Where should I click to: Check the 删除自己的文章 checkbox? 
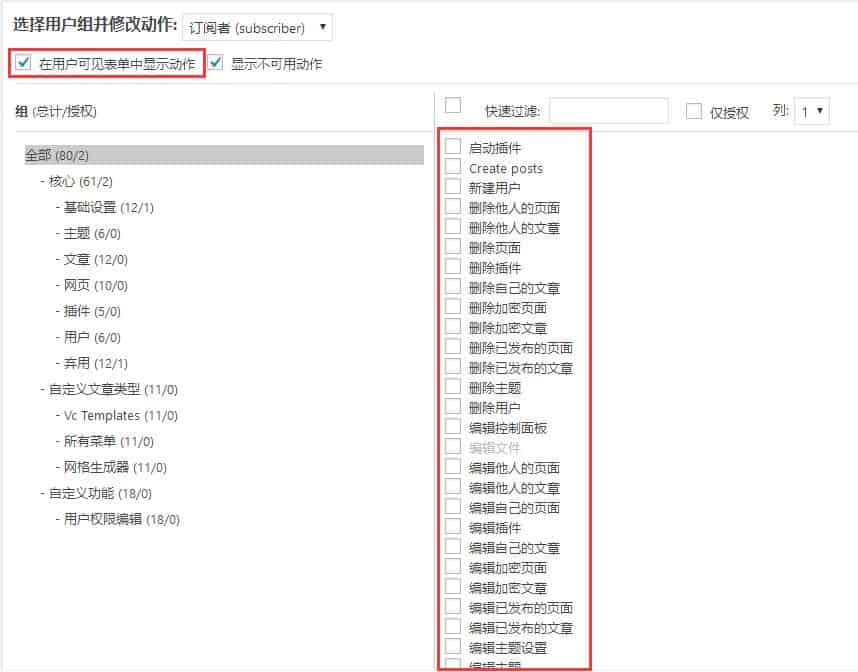[x=453, y=286]
